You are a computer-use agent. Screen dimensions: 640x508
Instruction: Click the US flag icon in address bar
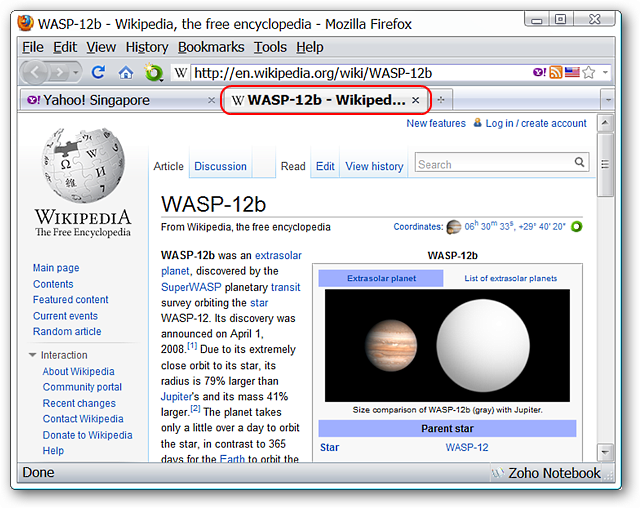572,72
